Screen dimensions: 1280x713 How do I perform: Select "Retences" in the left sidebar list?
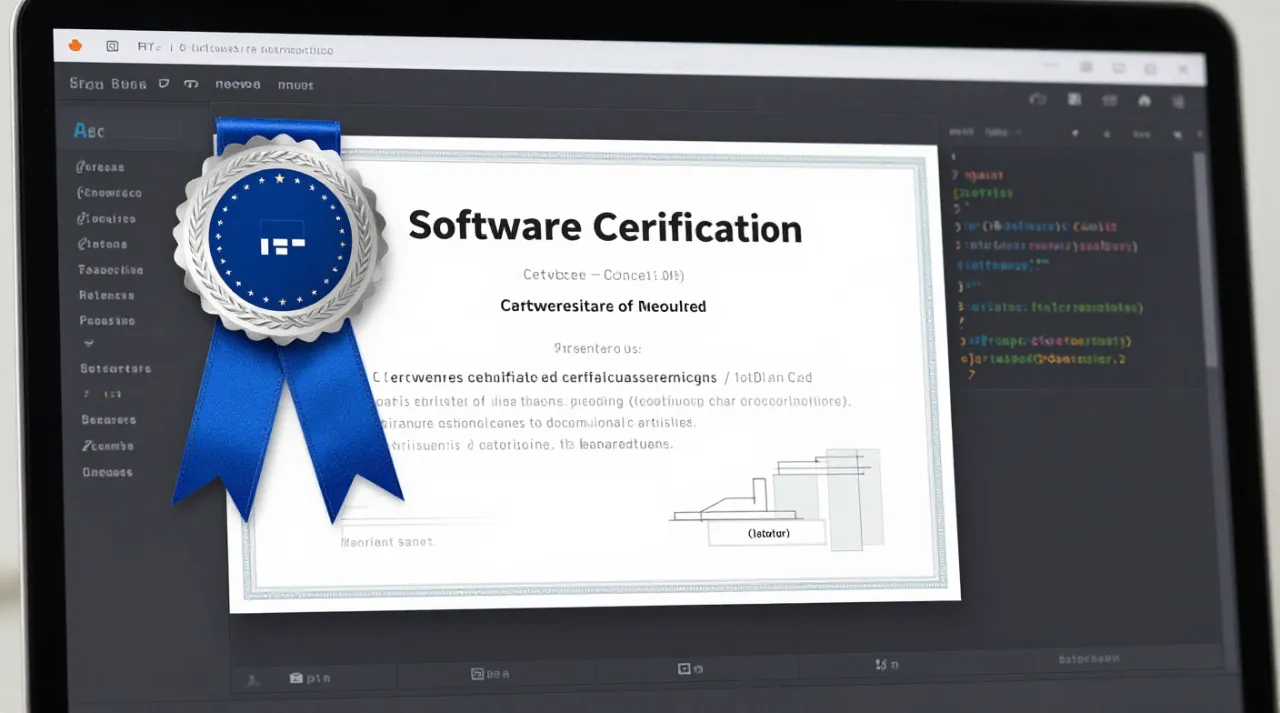107,295
